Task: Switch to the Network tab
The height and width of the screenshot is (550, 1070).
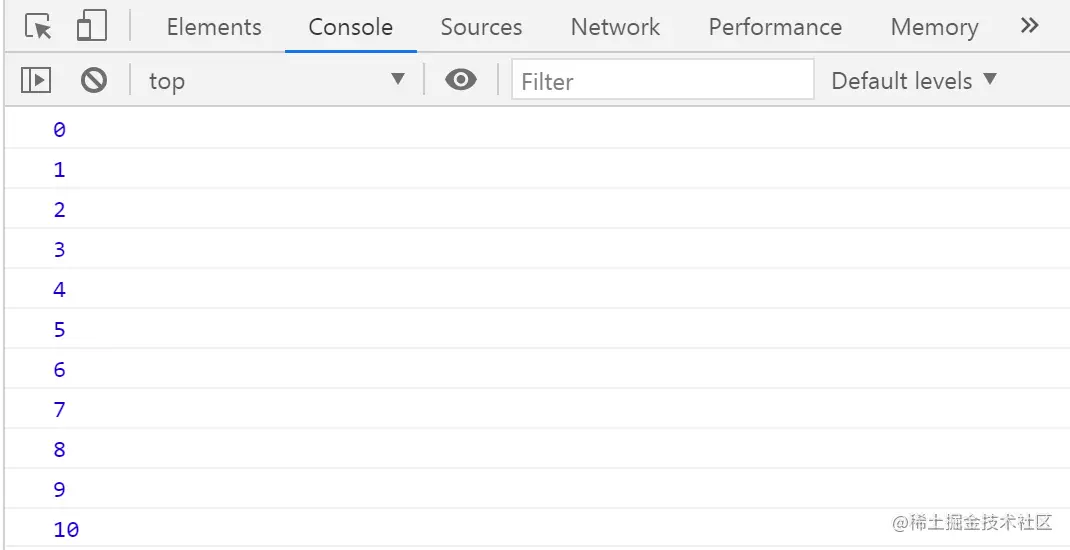Action: (x=615, y=27)
